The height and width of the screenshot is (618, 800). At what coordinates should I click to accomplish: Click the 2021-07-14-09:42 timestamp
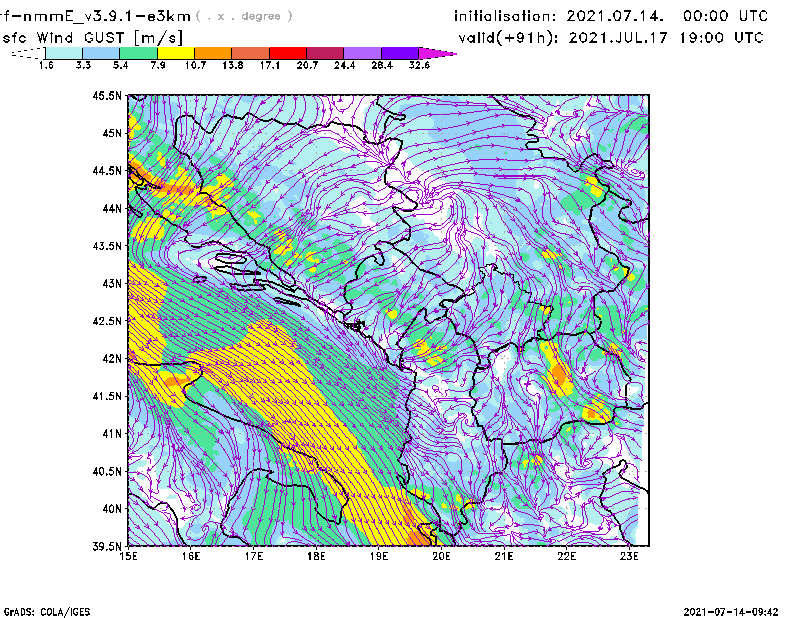click(731, 612)
